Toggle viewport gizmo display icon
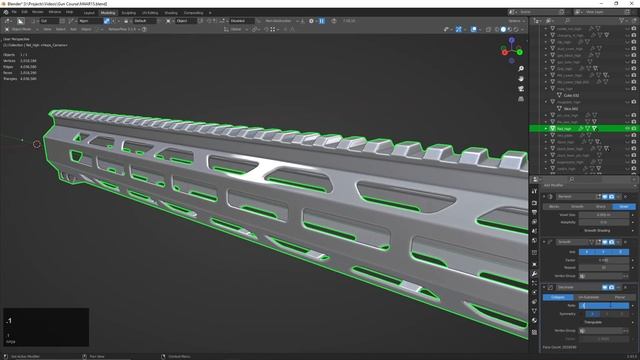The width and height of the screenshot is (640, 360). (458, 29)
